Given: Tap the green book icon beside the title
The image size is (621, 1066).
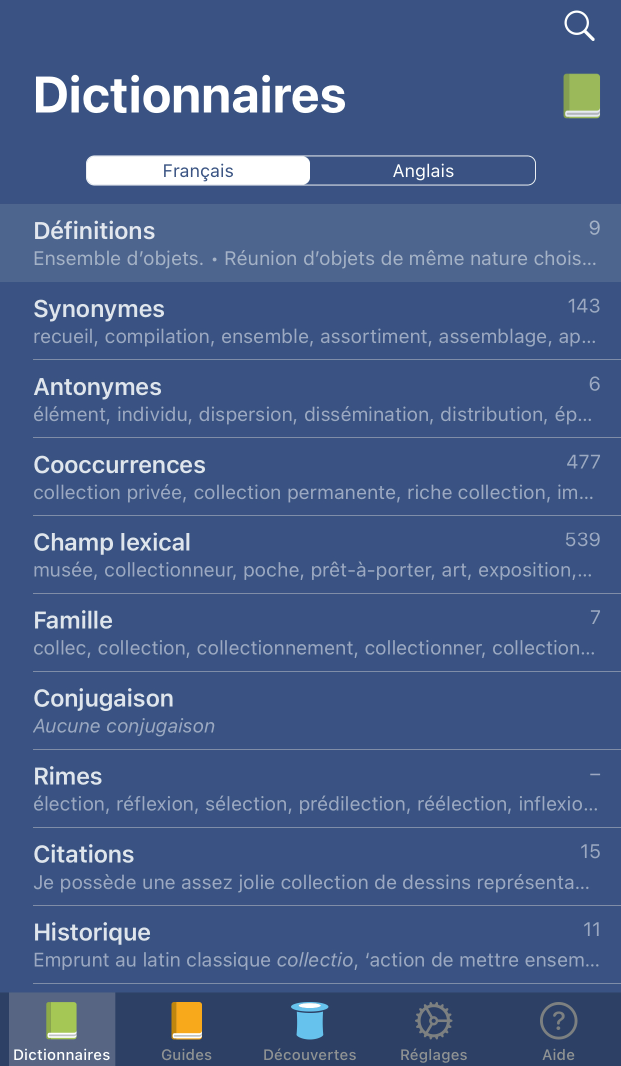Looking at the screenshot, I should tap(581, 97).
